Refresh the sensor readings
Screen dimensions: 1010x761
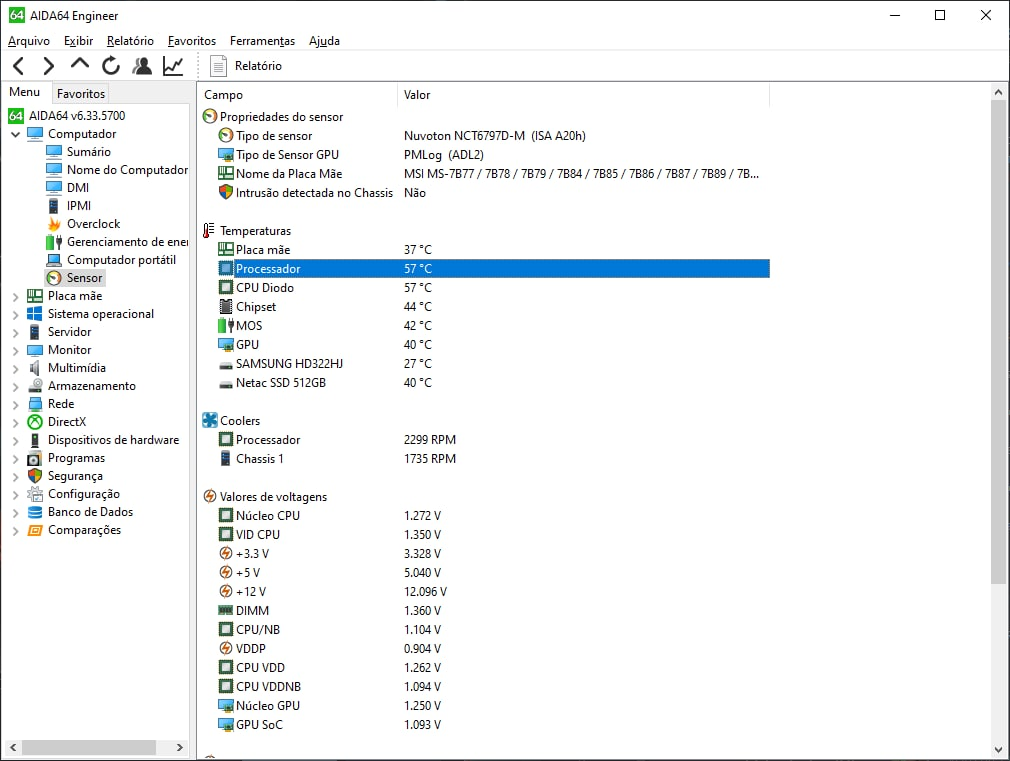(x=111, y=66)
